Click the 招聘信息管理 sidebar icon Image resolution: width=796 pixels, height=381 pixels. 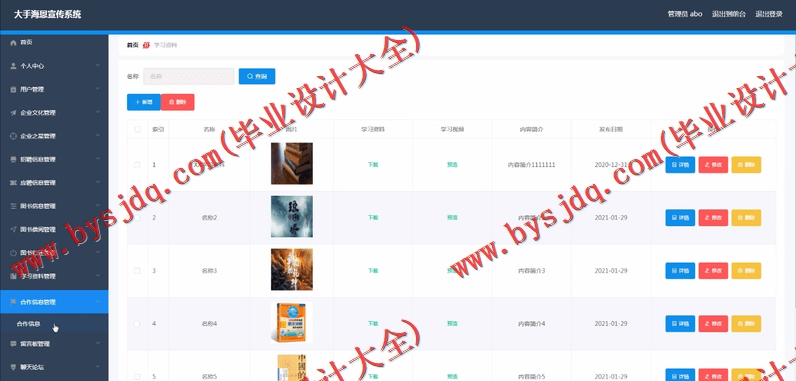point(14,159)
